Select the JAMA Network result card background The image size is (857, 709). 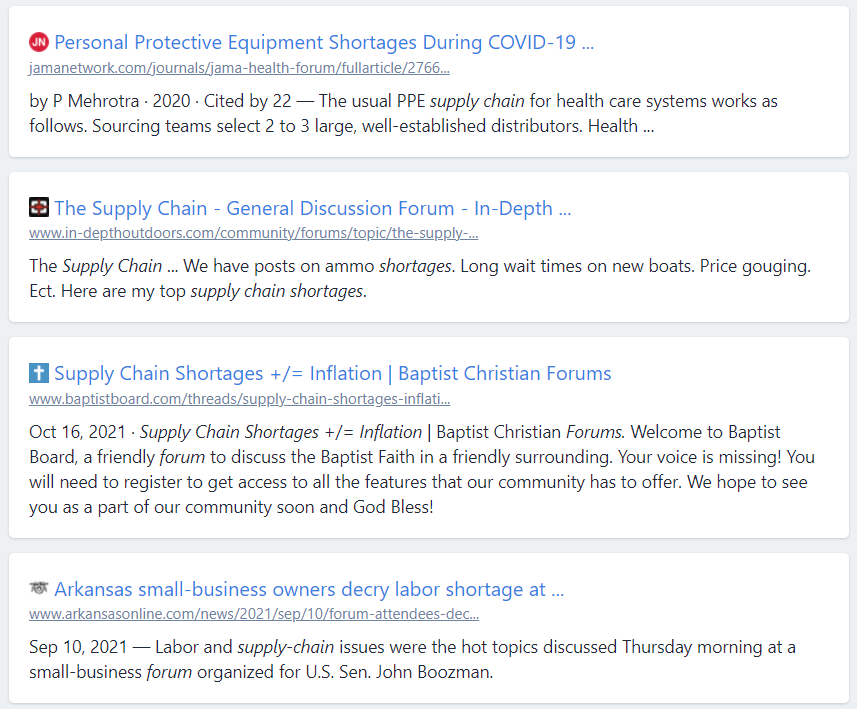click(428, 82)
